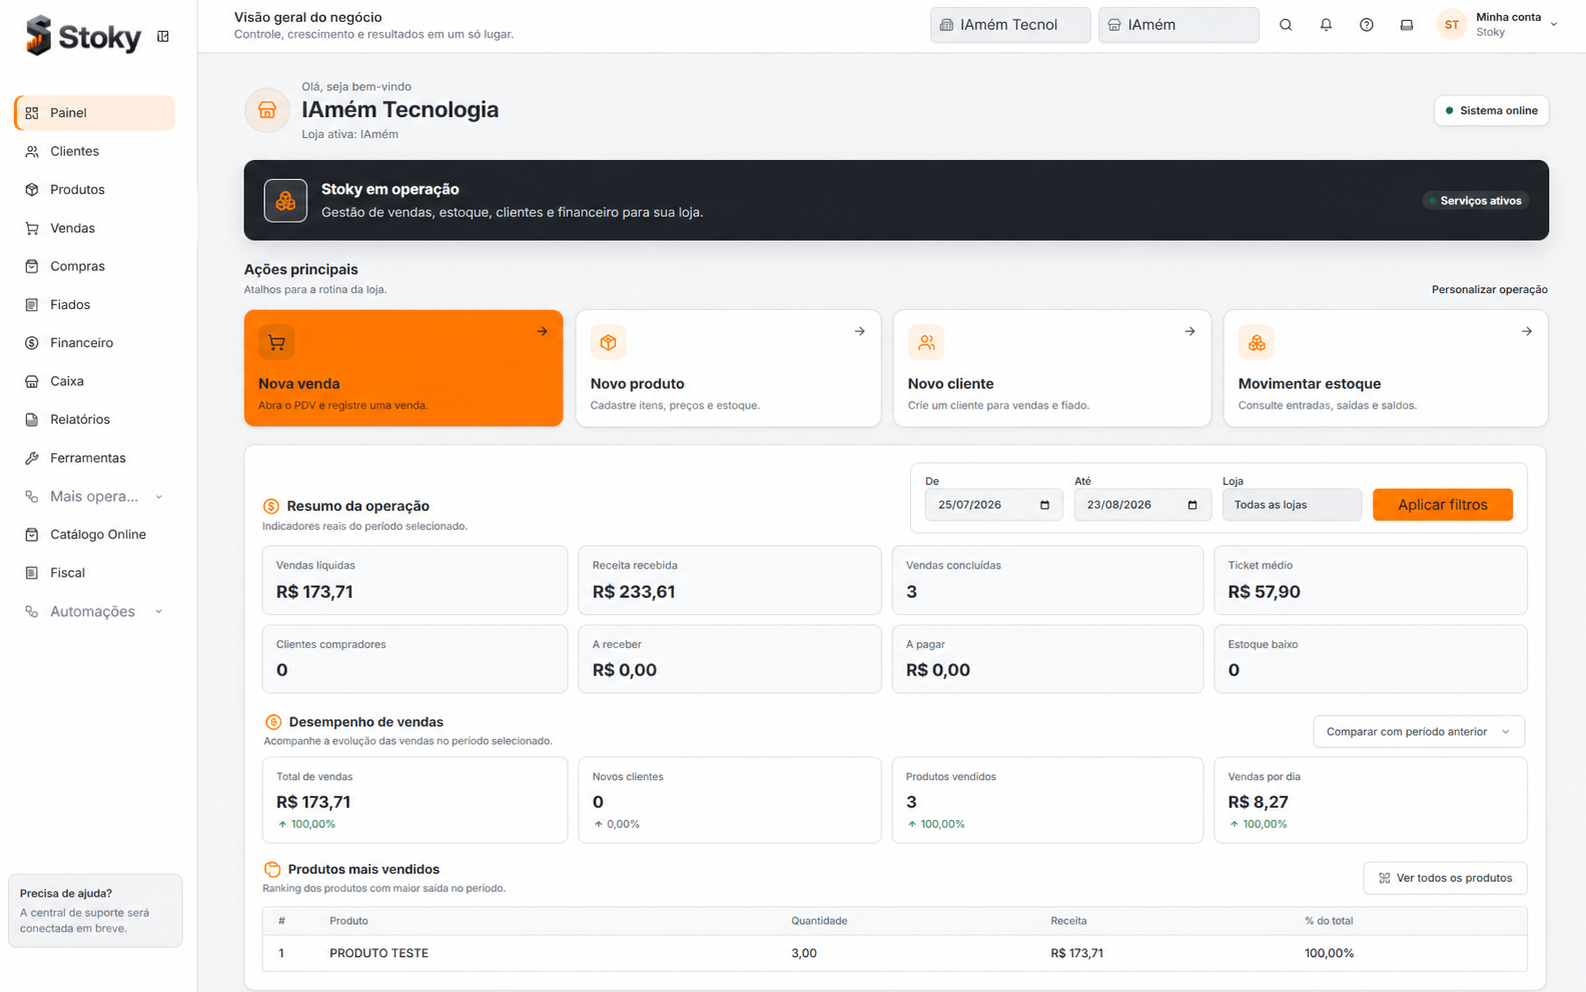Open calendar picker in Até date field
Image resolution: width=1586 pixels, height=992 pixels.
coord(1192,505)
